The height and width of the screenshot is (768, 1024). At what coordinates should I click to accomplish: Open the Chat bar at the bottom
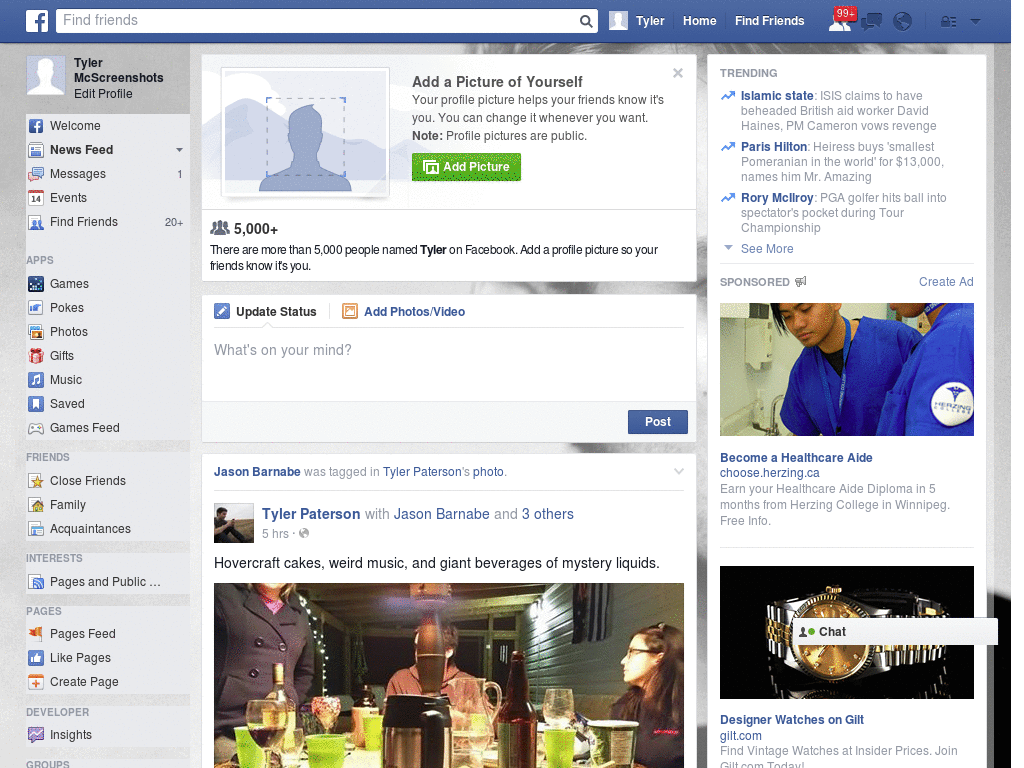[832, 631]
